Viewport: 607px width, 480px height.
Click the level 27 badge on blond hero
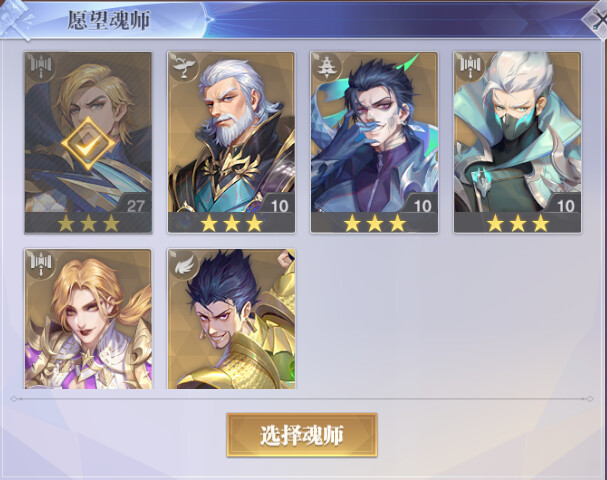click(135, 205)
